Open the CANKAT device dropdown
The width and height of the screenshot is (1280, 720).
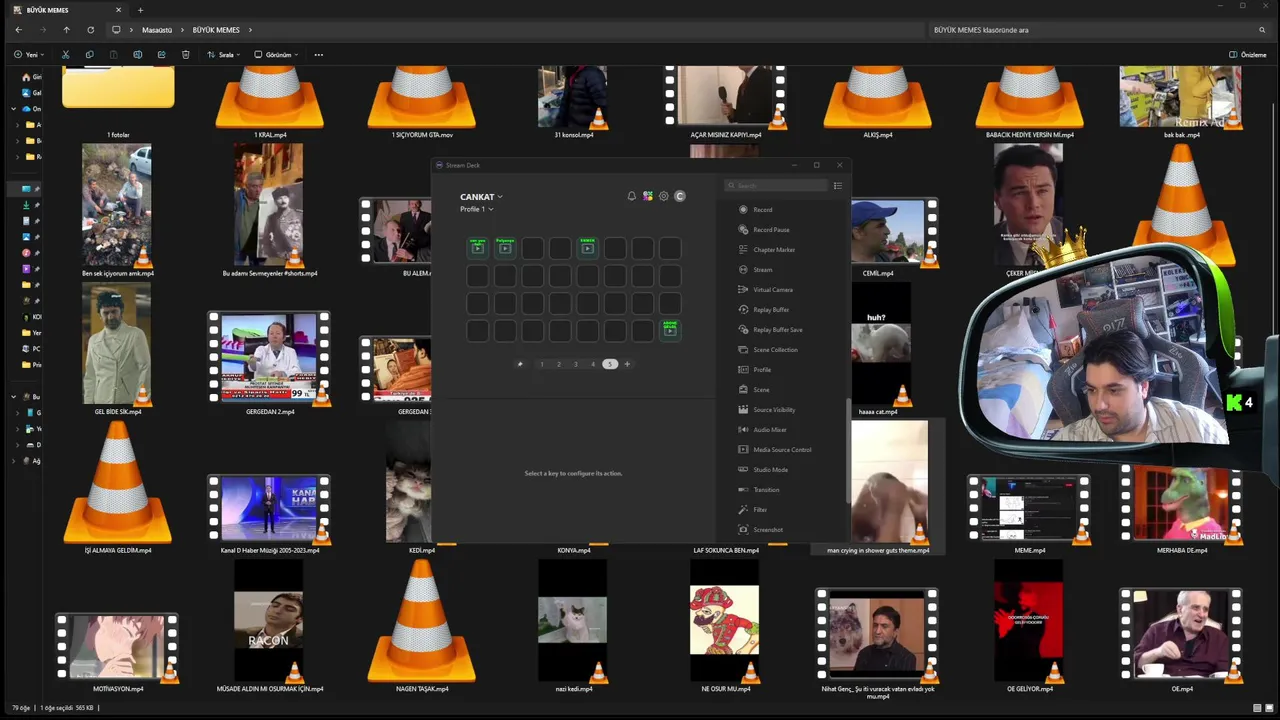point(481,197)
